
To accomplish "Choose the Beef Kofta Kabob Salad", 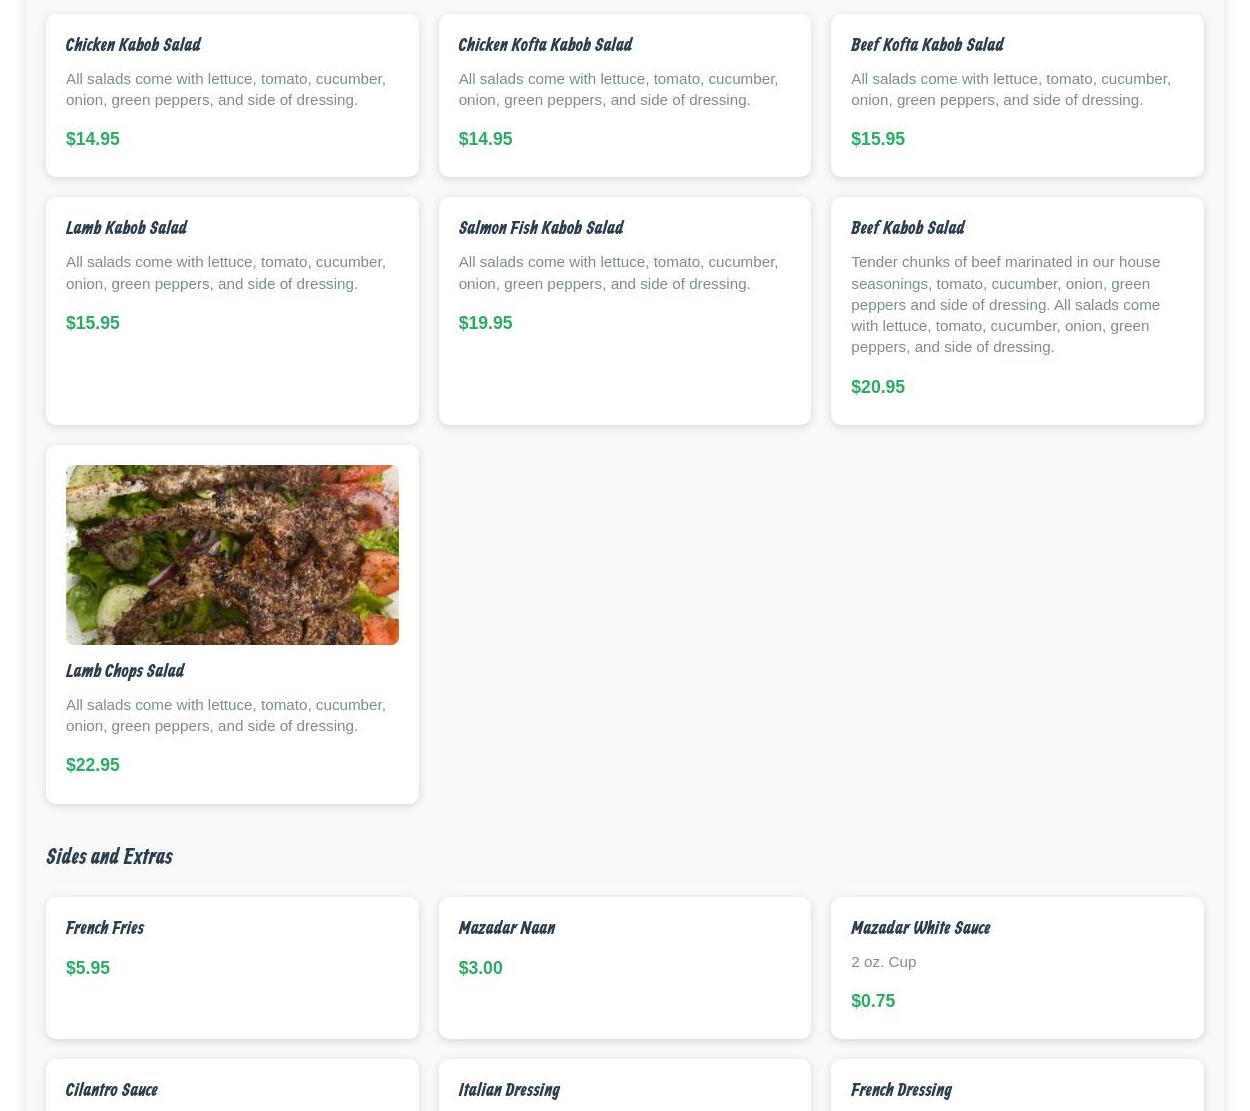I will click(1017, 95).
